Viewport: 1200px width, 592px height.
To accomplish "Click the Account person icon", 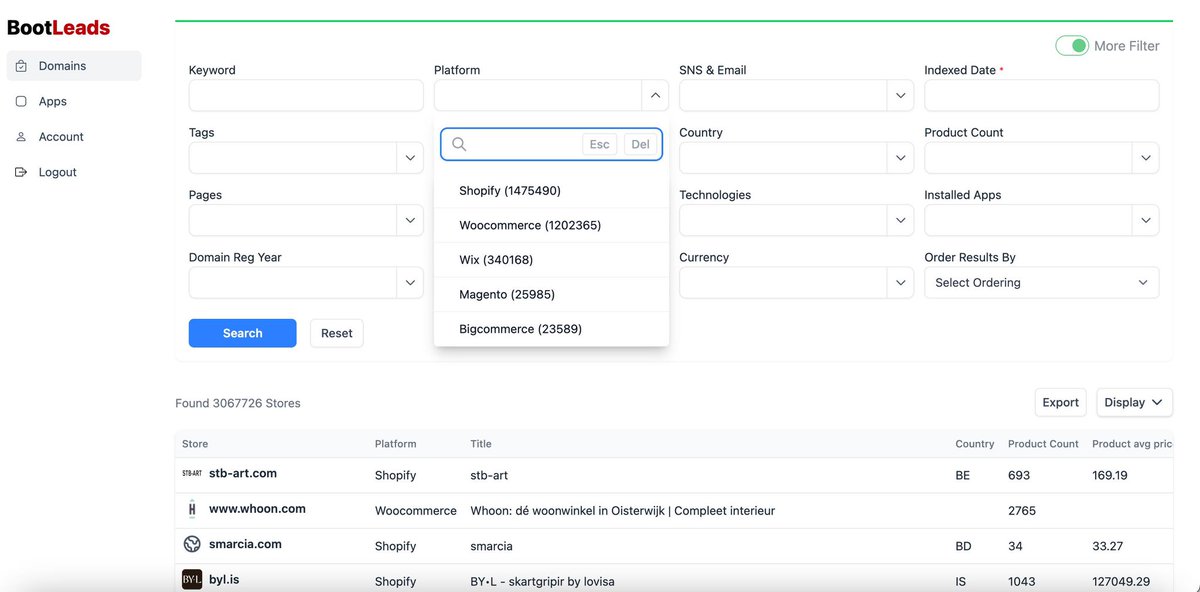I will click(22, 137).
